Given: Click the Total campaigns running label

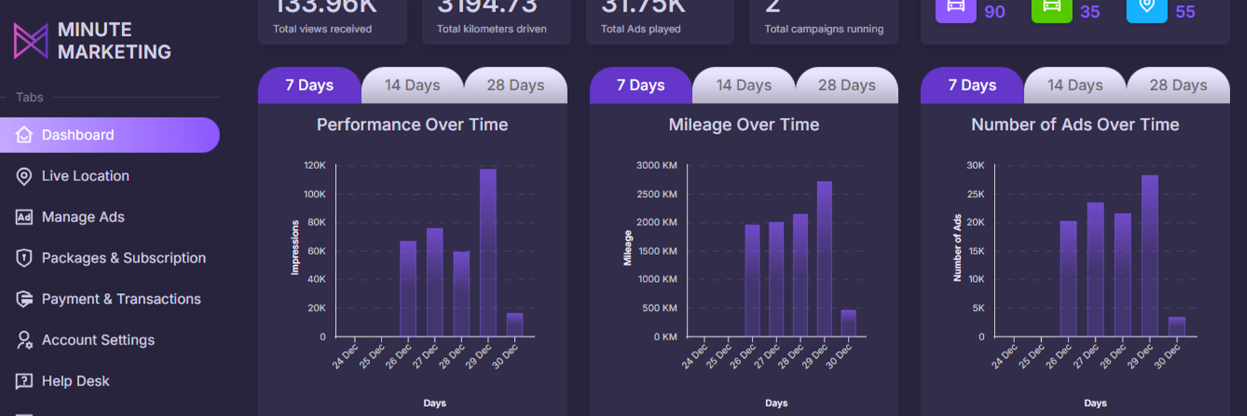Looking at the screenshot, I should [824, 29].
